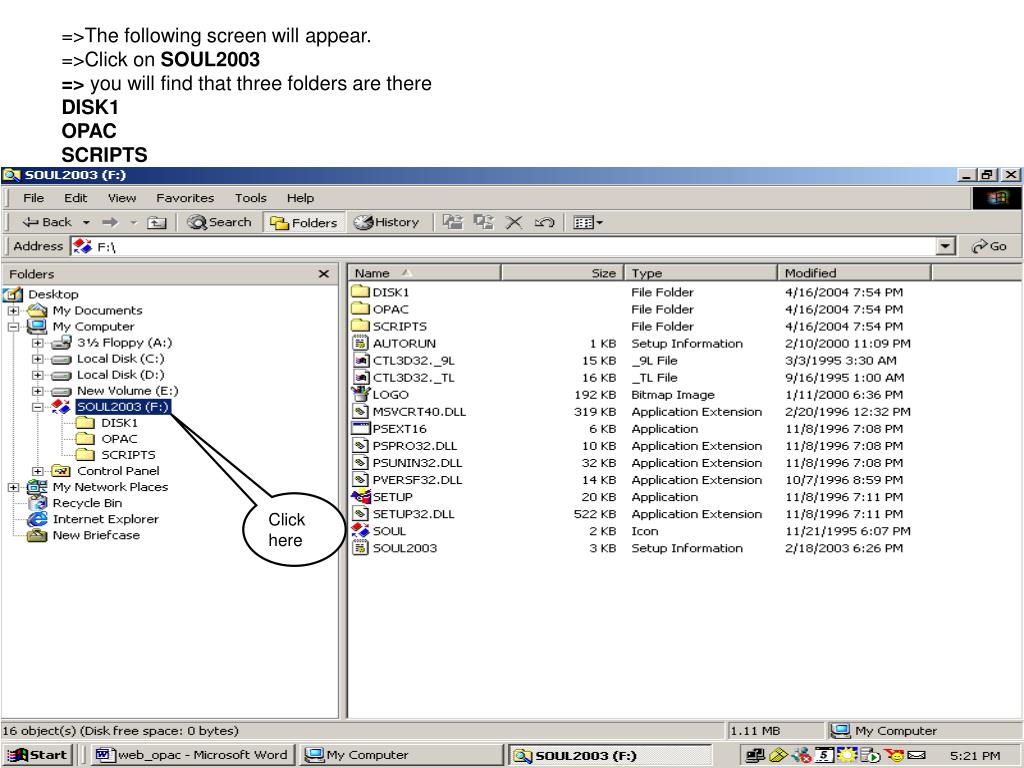Toggle the Folders pane button

pyautogui.click(x=304, y=223)
